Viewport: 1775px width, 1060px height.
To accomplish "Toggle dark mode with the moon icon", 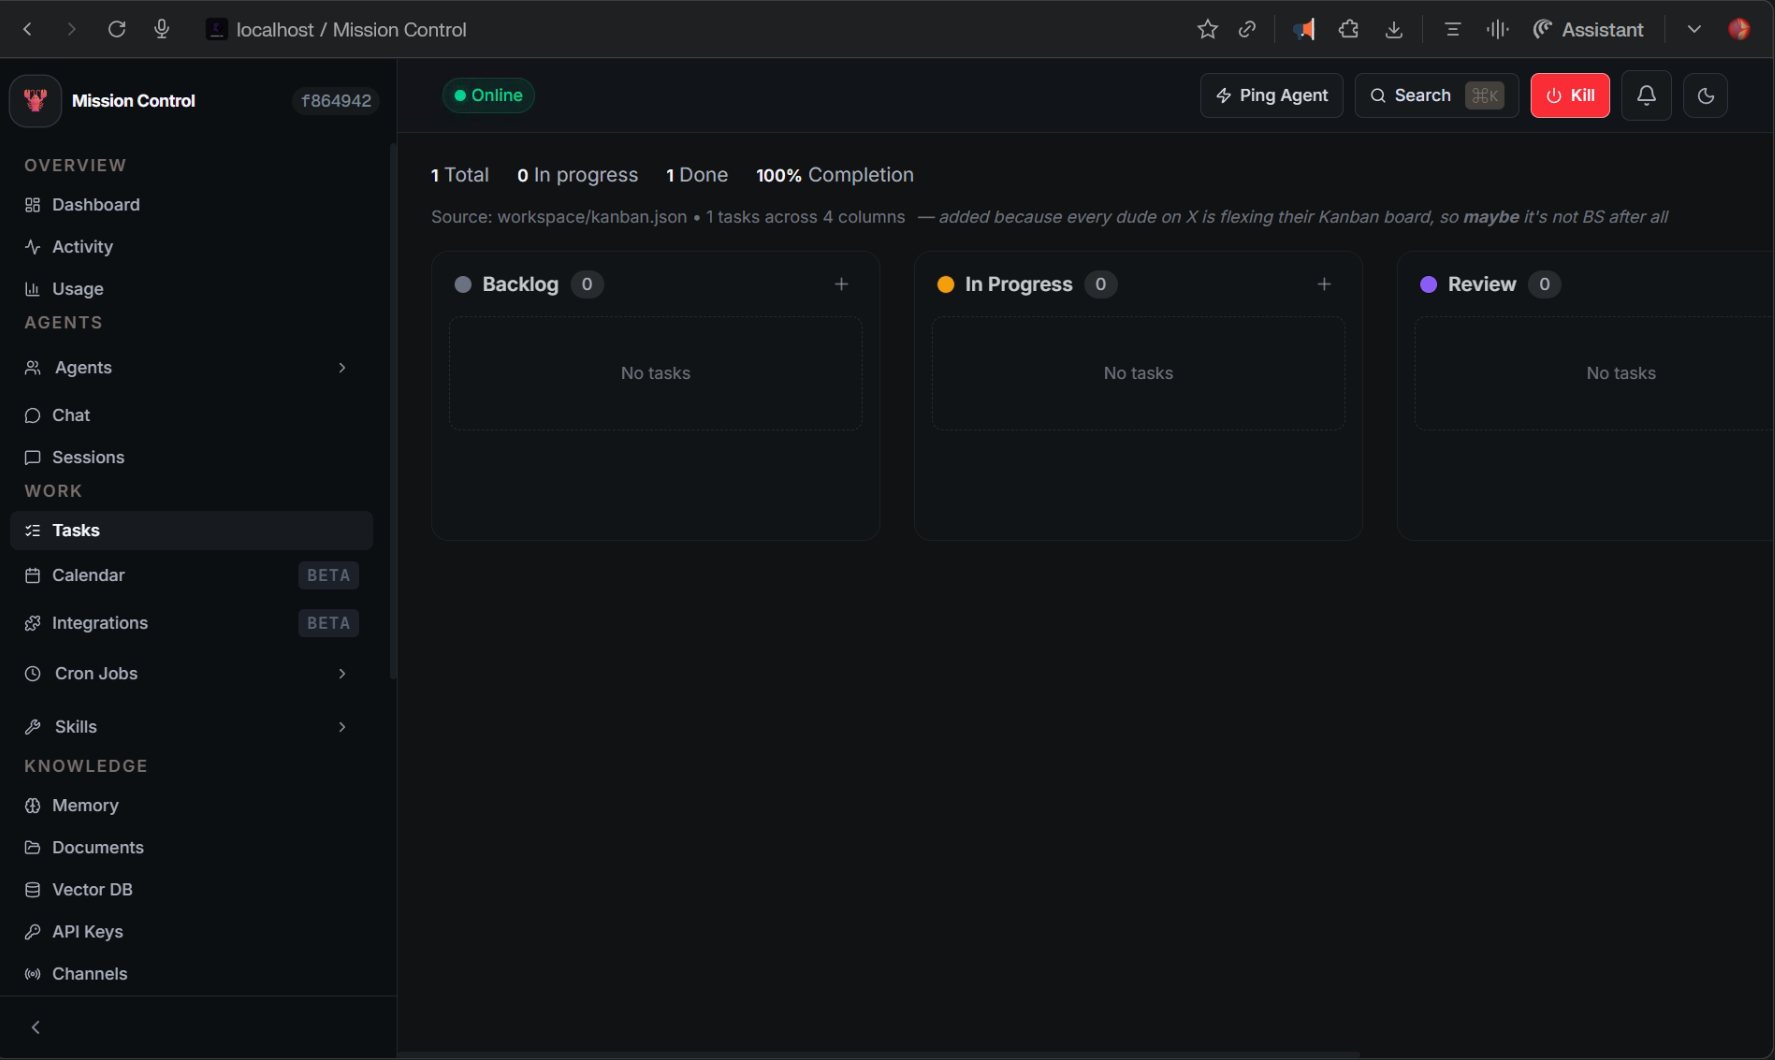I will pyautogui.click(x=1705, y=96).
